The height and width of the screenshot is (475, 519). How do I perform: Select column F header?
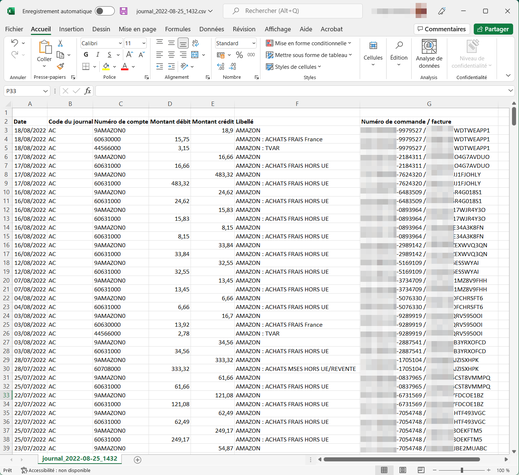point(297,104)
